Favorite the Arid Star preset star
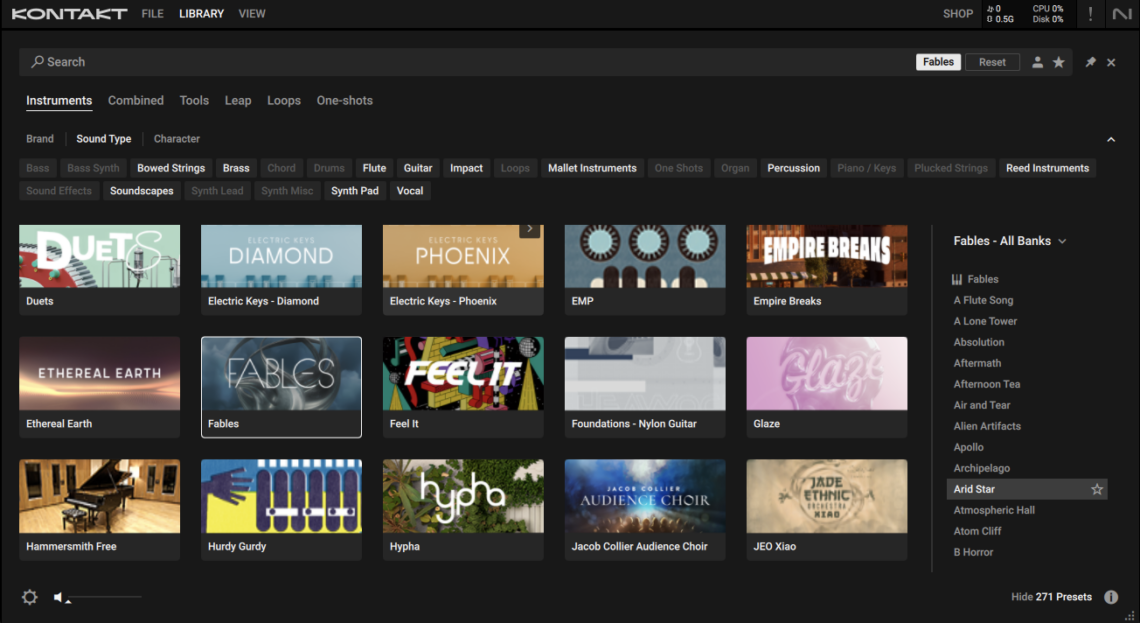Image resolution: width=1140 pixels, height=623 pixels. (x=1096, y=489)
